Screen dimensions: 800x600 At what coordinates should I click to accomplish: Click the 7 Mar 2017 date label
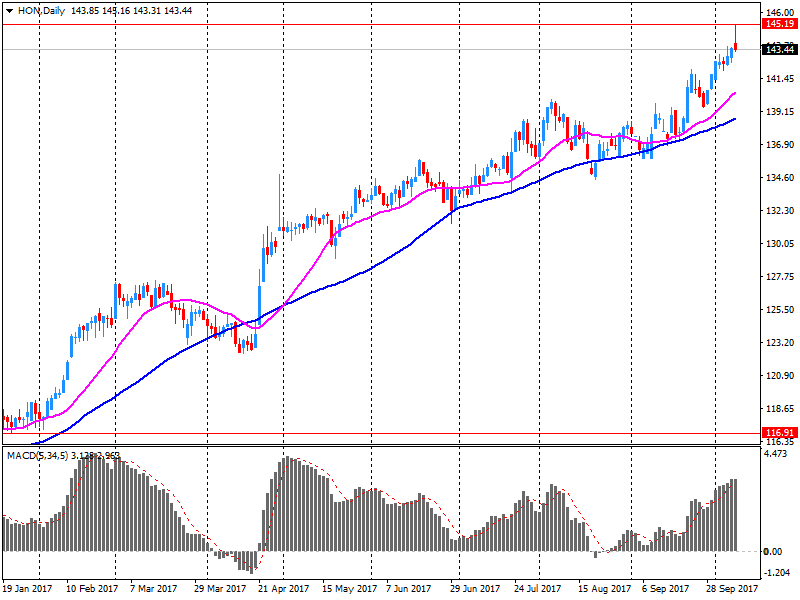(153, 588)
